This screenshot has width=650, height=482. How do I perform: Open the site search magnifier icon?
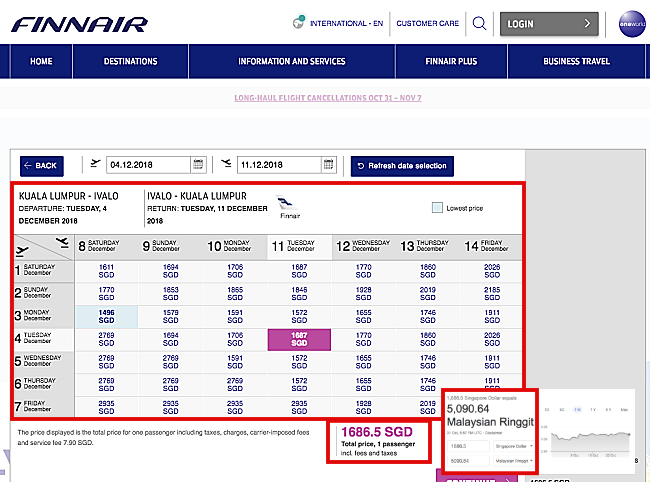point(479,23)
